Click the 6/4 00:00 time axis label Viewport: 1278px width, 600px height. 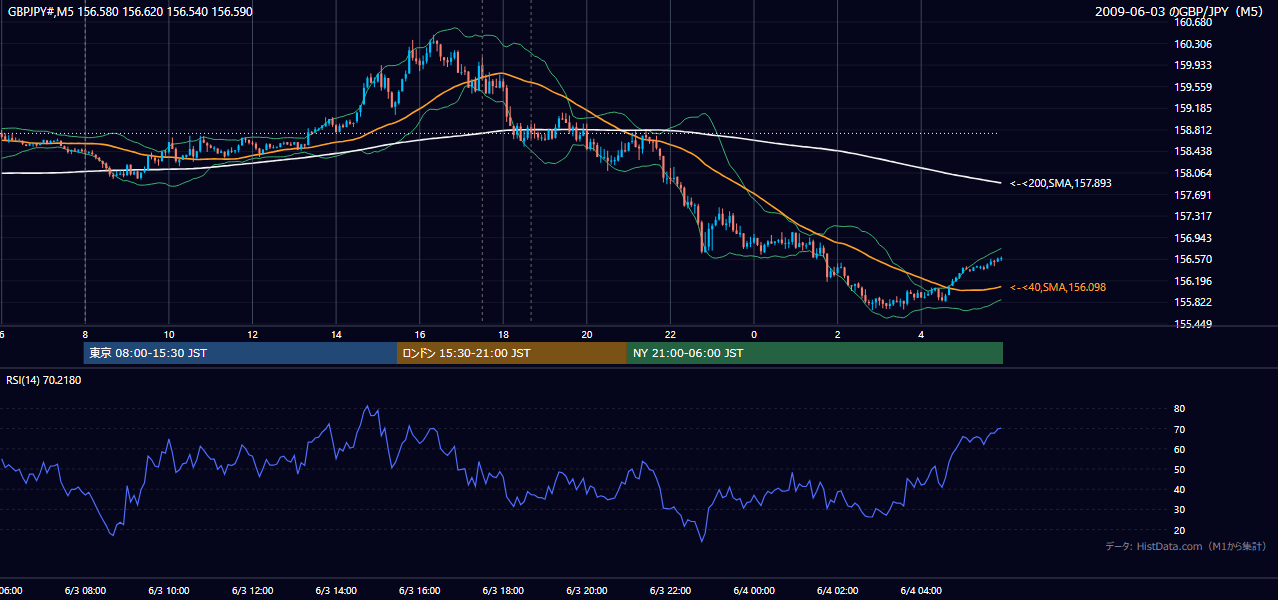click(x=754, y=591)
